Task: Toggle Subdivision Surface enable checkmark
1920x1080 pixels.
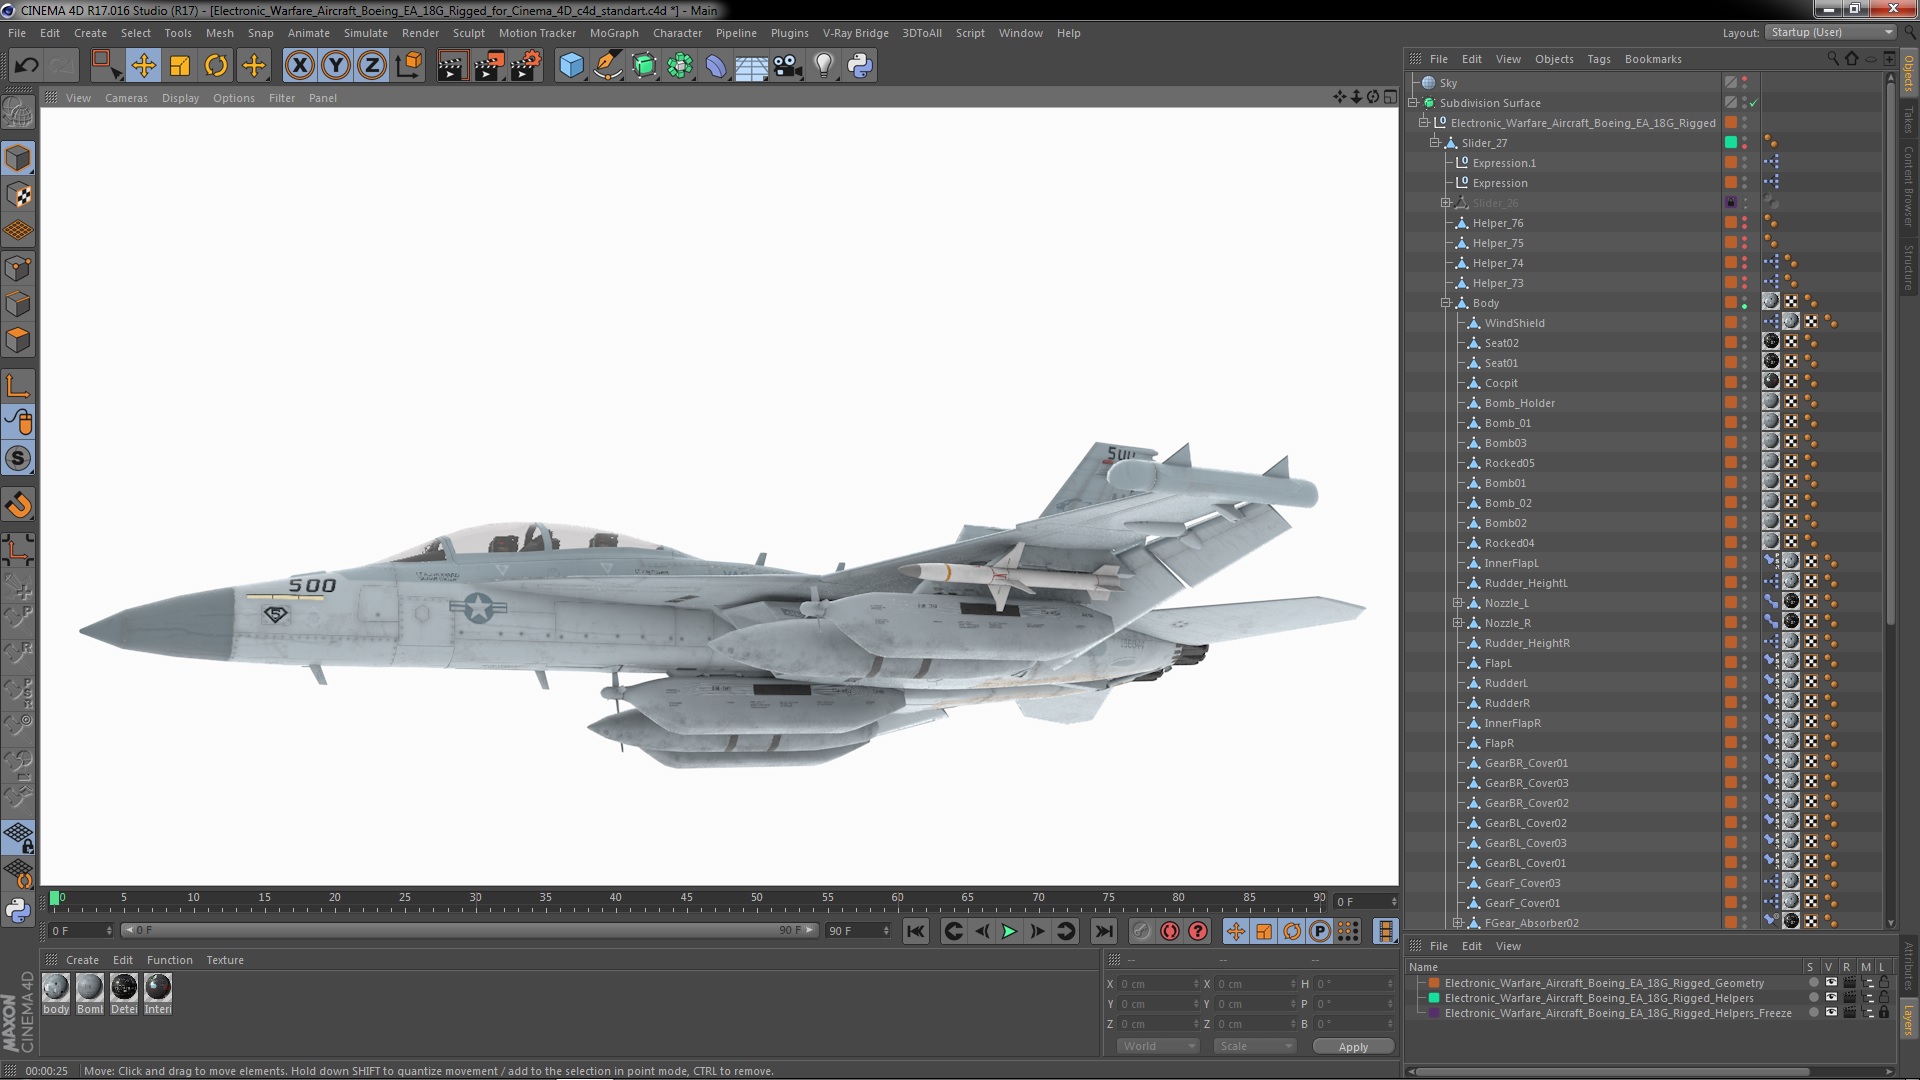Action: pyautogui.click(x=1754, y=103)
